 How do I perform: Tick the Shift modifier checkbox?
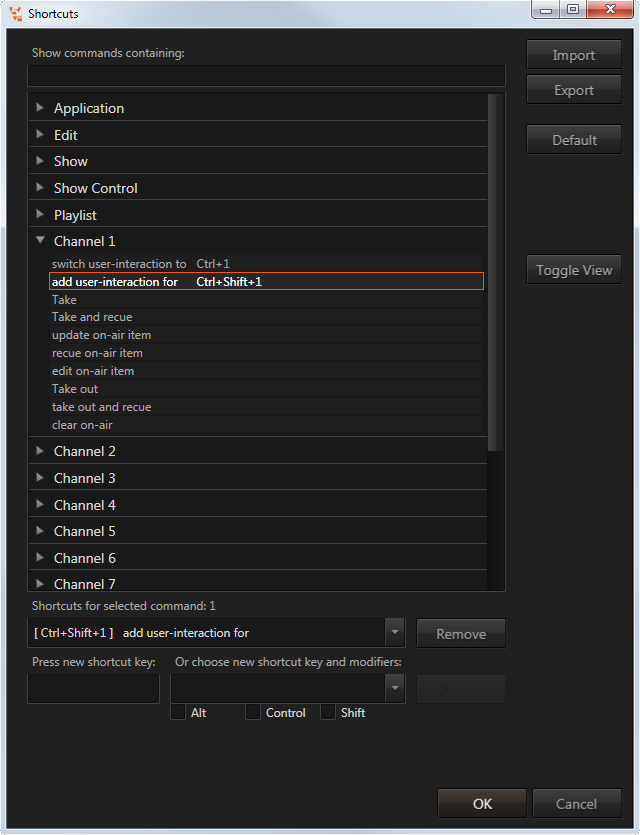[328, 713]
